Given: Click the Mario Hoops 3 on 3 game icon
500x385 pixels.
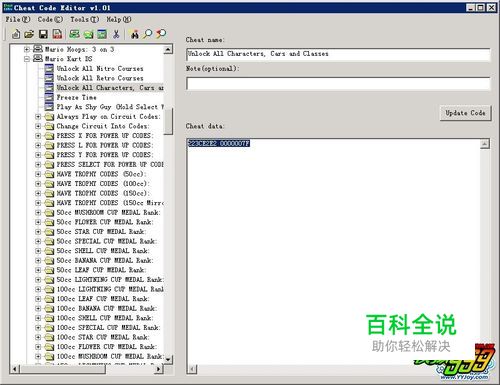Looking at the screenshot, I should point(38,49).
